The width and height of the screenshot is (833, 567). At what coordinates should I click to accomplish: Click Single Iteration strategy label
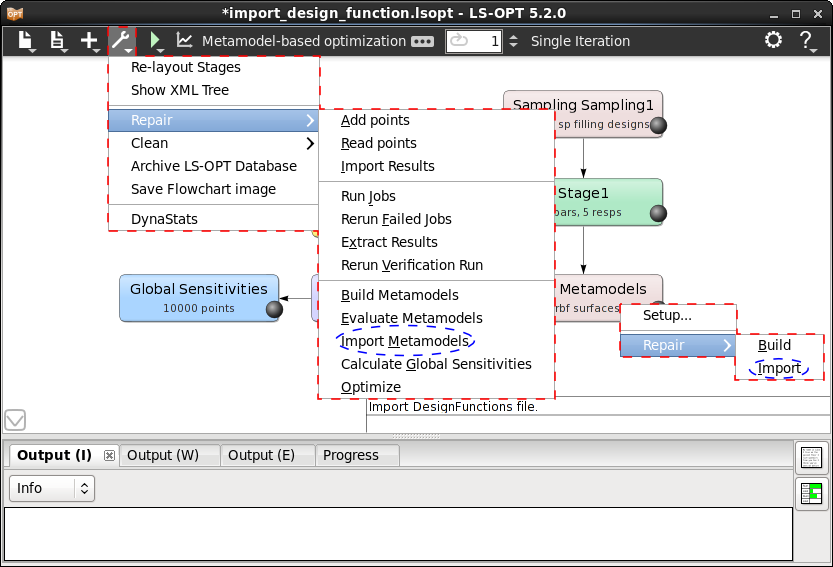[580, 41]
